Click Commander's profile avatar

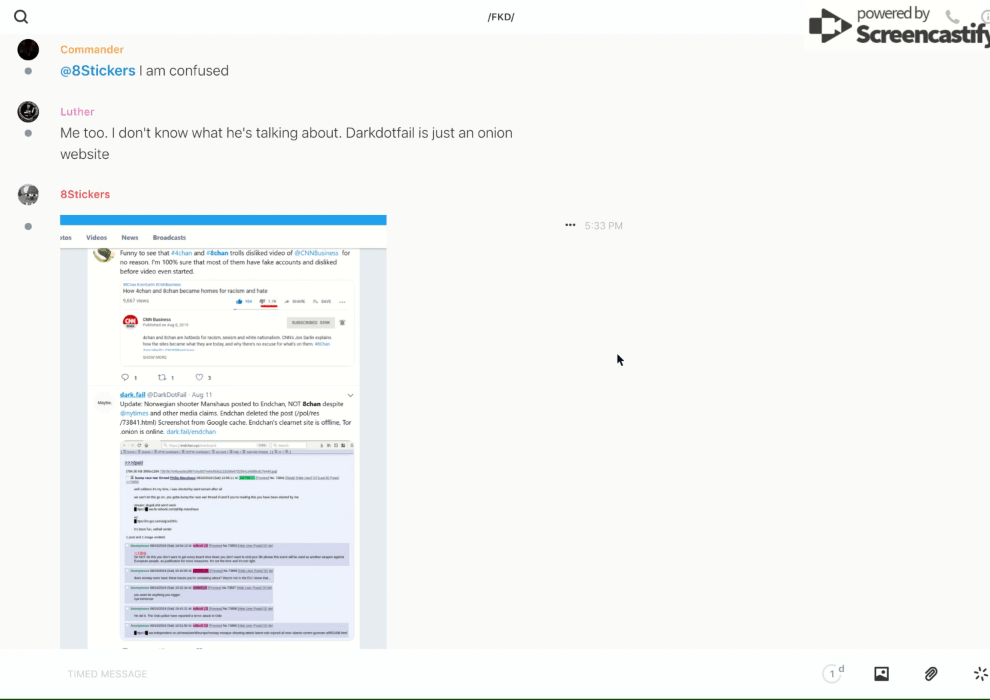click(28, 50)
